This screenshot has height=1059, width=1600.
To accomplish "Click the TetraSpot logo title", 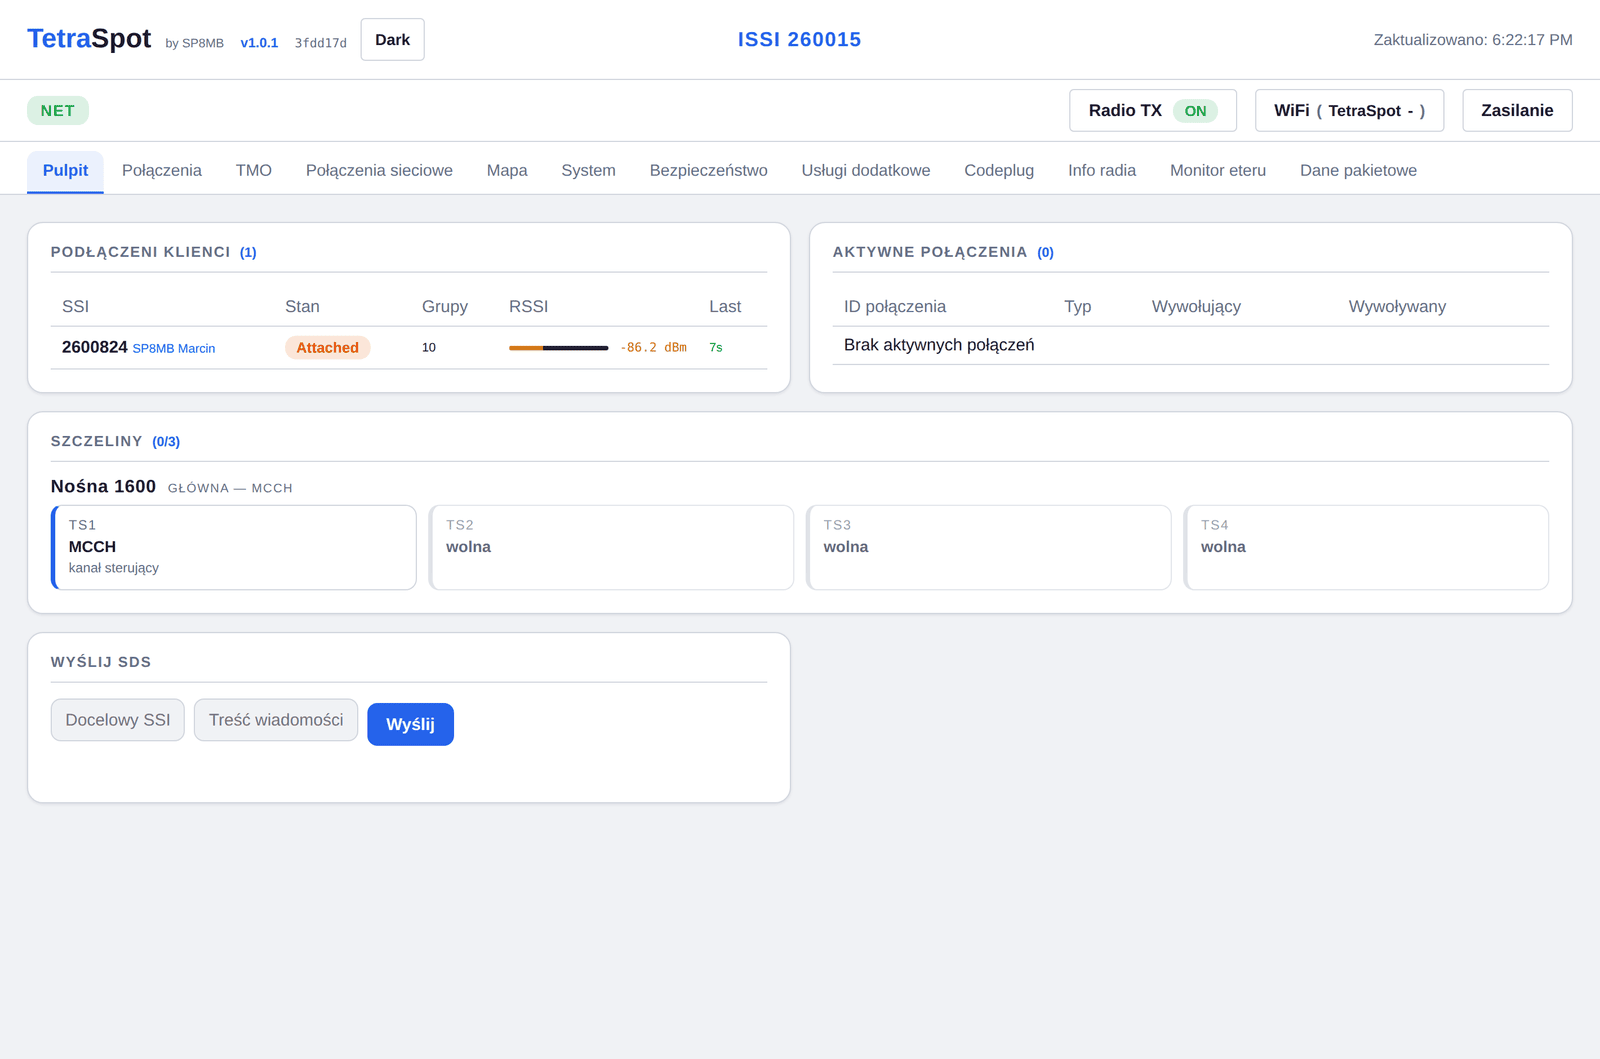I will [x=89, y=38].
